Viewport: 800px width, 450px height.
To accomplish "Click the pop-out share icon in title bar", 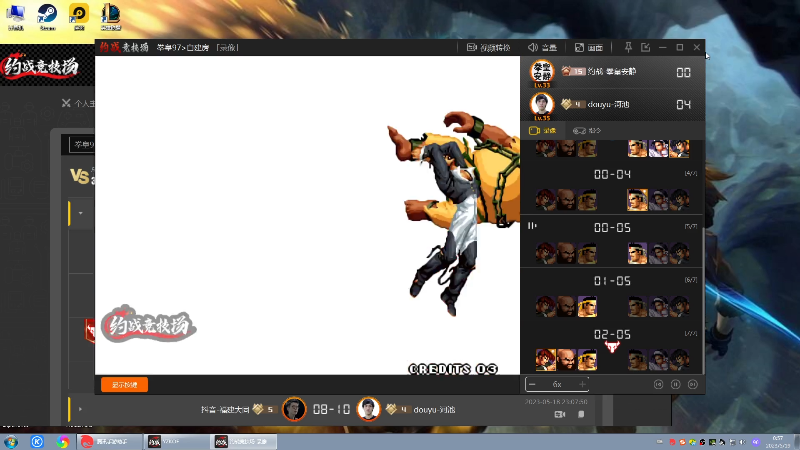I will point(645,47).
